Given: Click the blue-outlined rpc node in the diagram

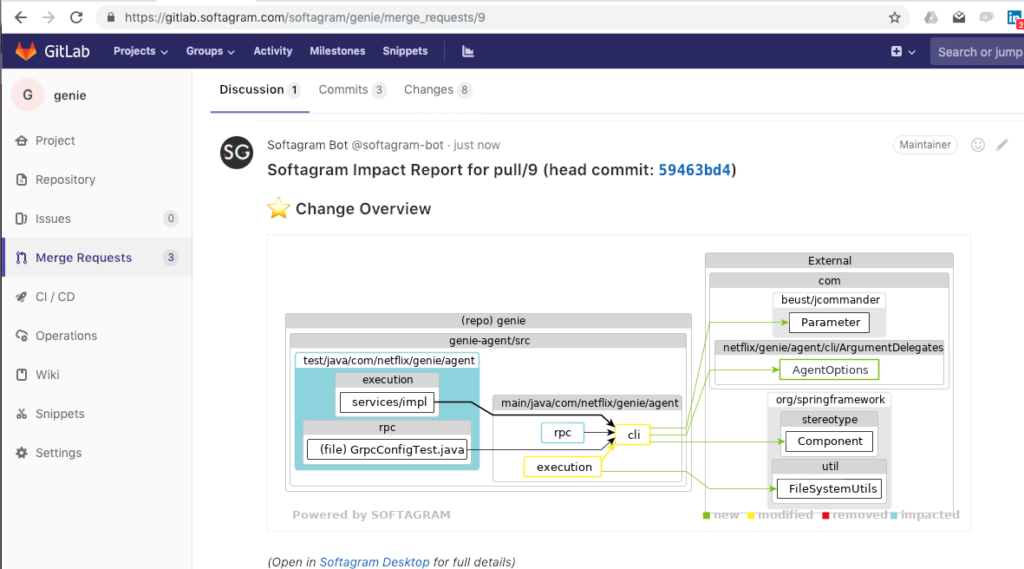Looking at the screenshot, I should (562, 432).
